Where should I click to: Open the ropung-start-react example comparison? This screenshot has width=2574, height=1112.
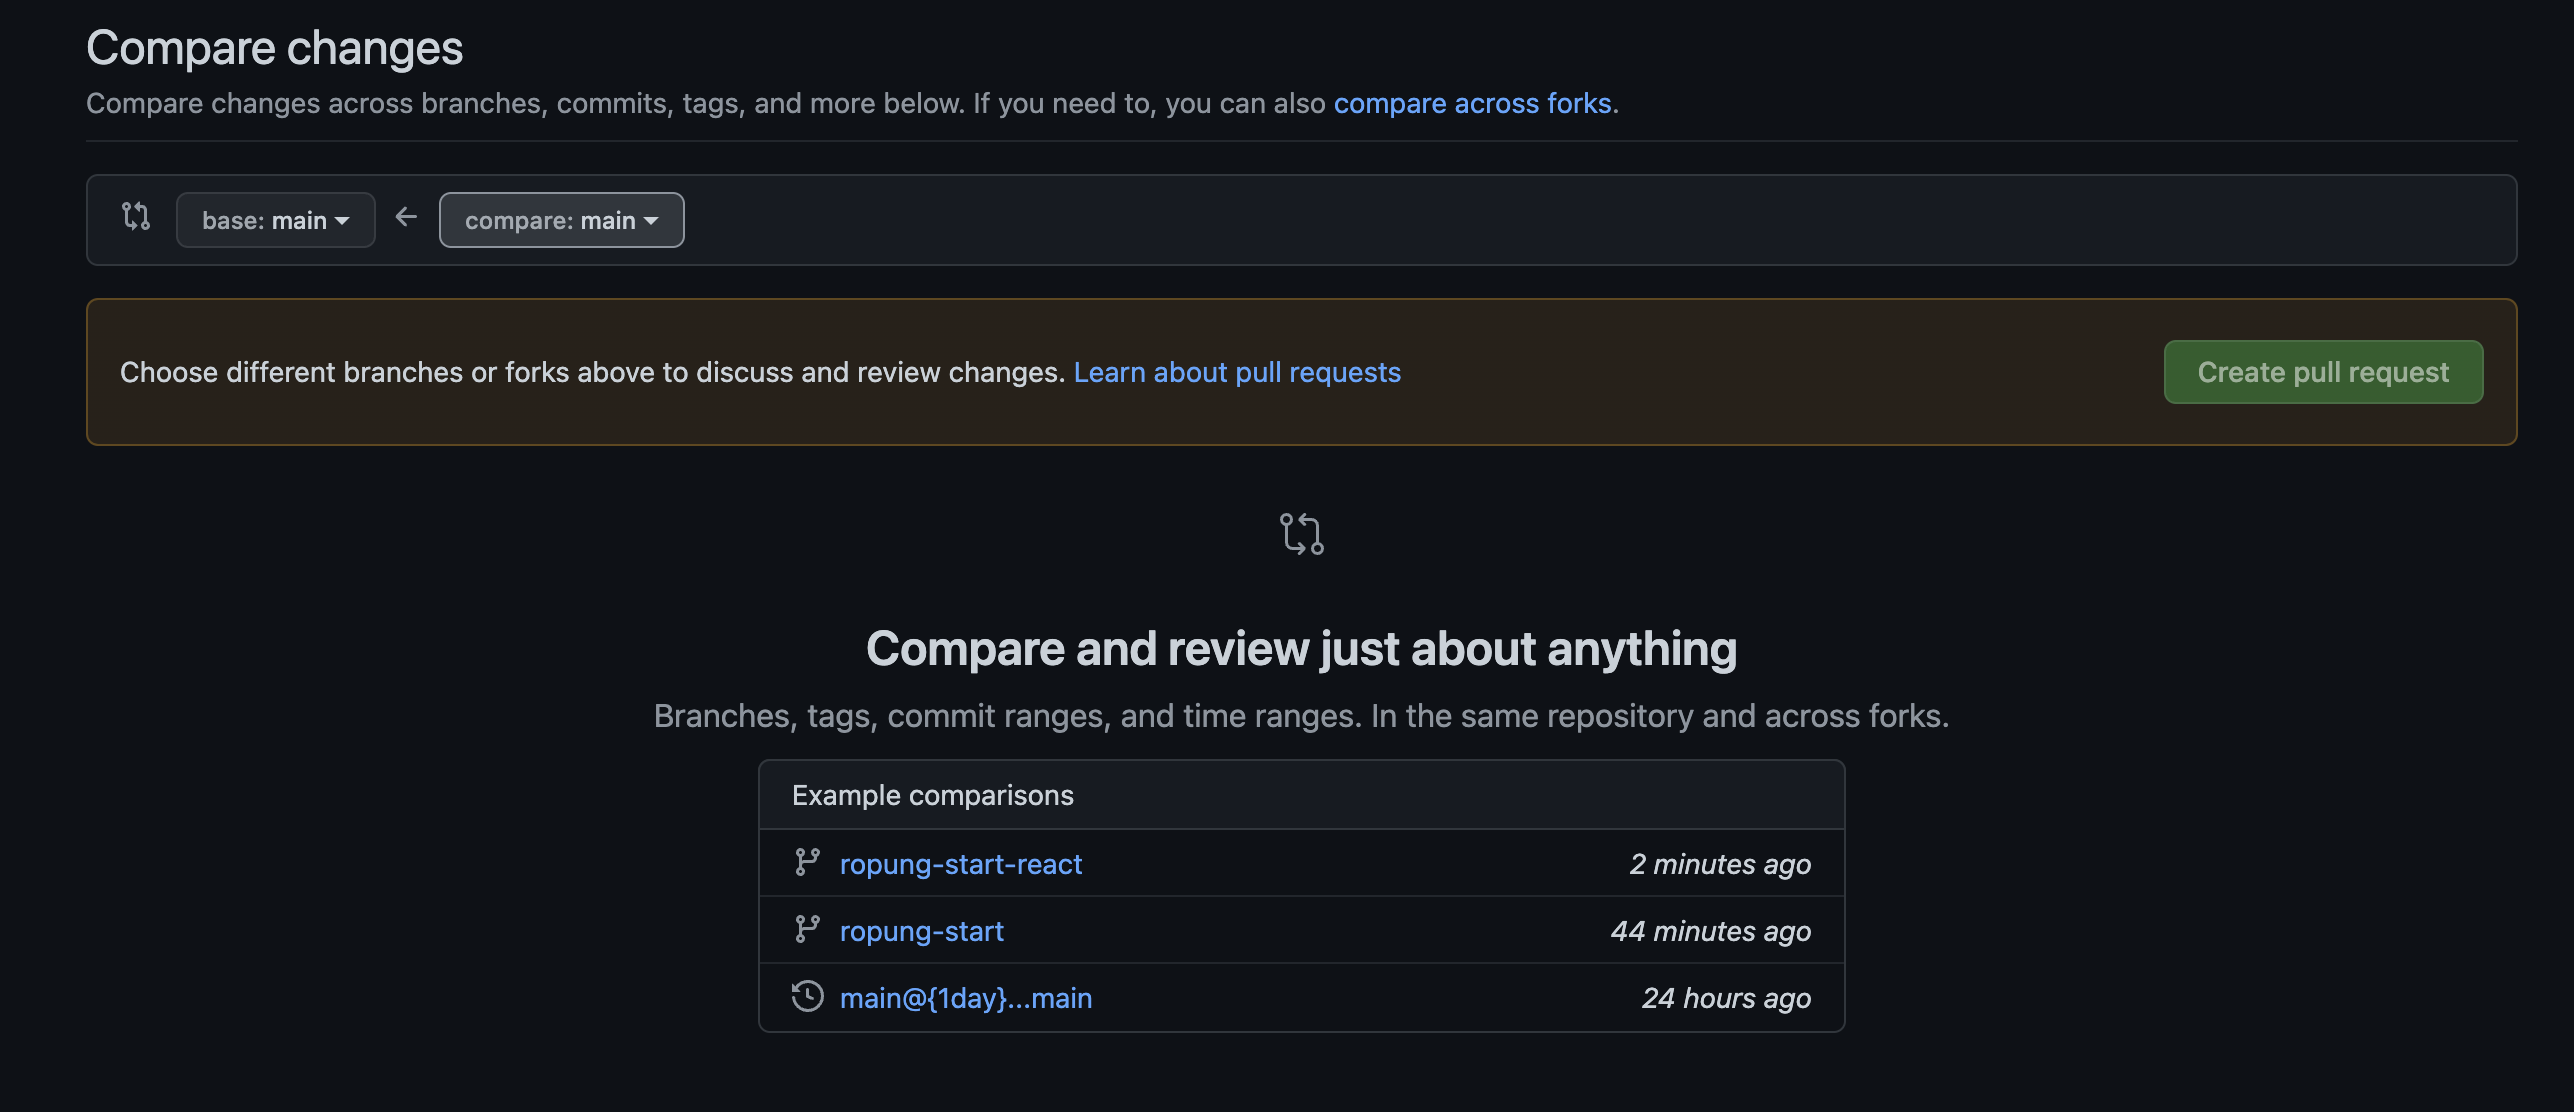(960, 864)
